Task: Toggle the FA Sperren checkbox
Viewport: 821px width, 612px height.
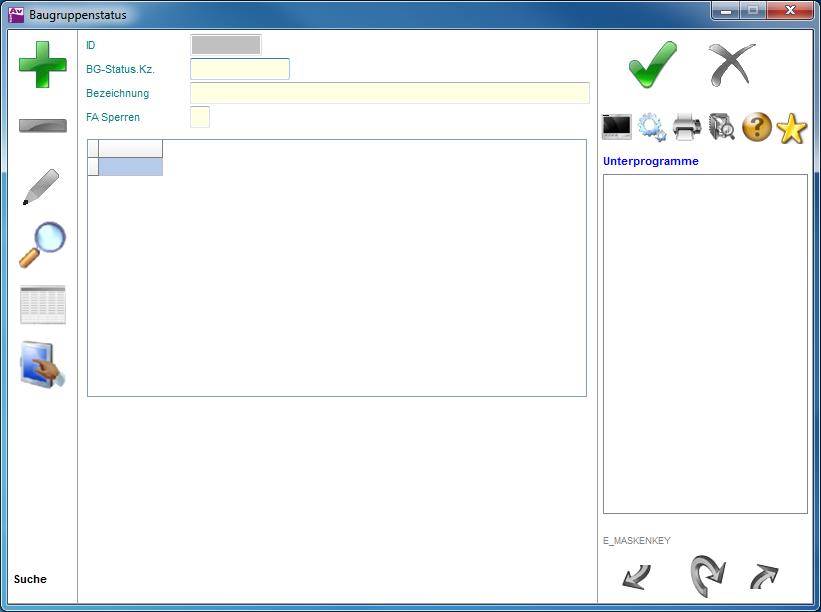Action: pos(200,117)
